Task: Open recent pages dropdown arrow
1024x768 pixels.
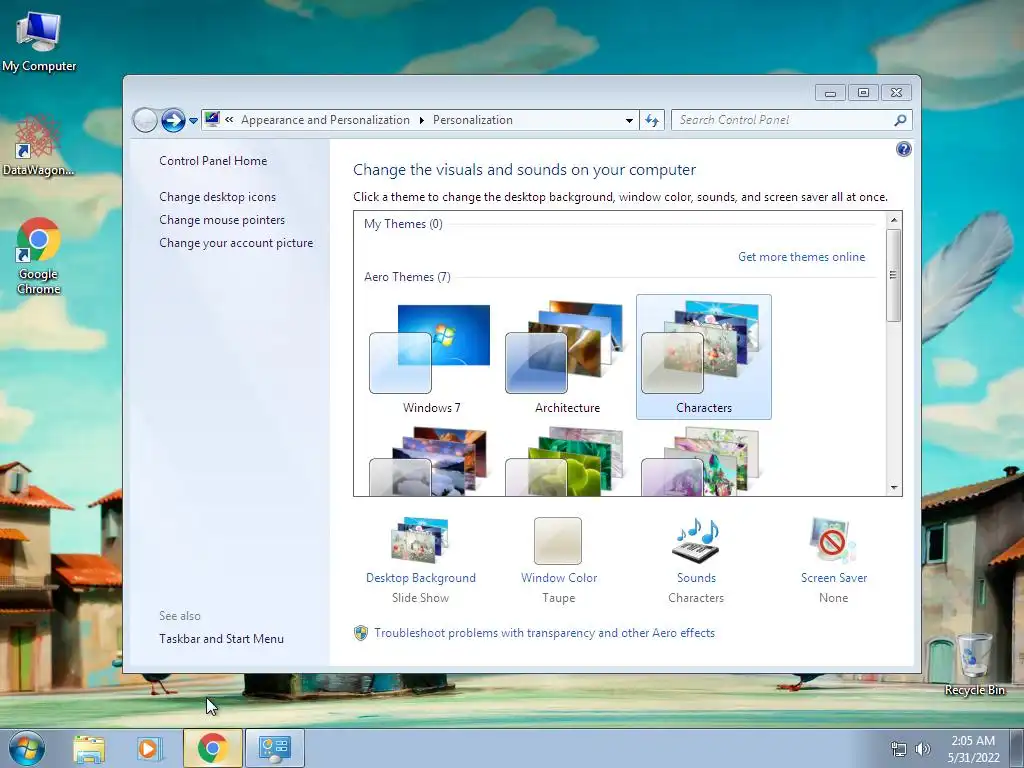Action: (193, 121)
